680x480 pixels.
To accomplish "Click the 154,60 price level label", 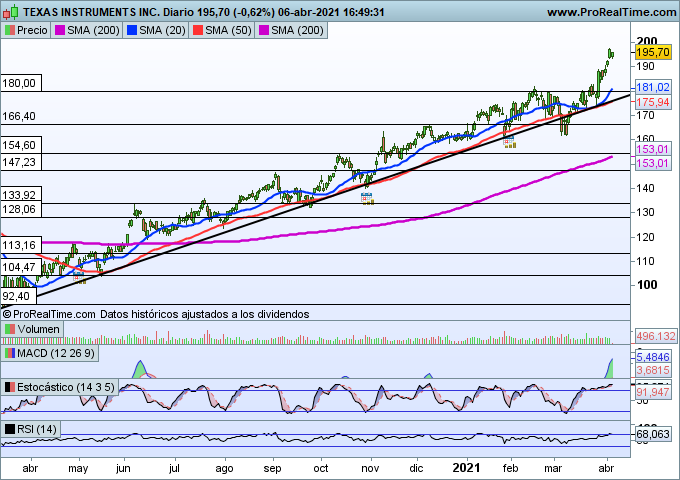I will tap(21, 145).
